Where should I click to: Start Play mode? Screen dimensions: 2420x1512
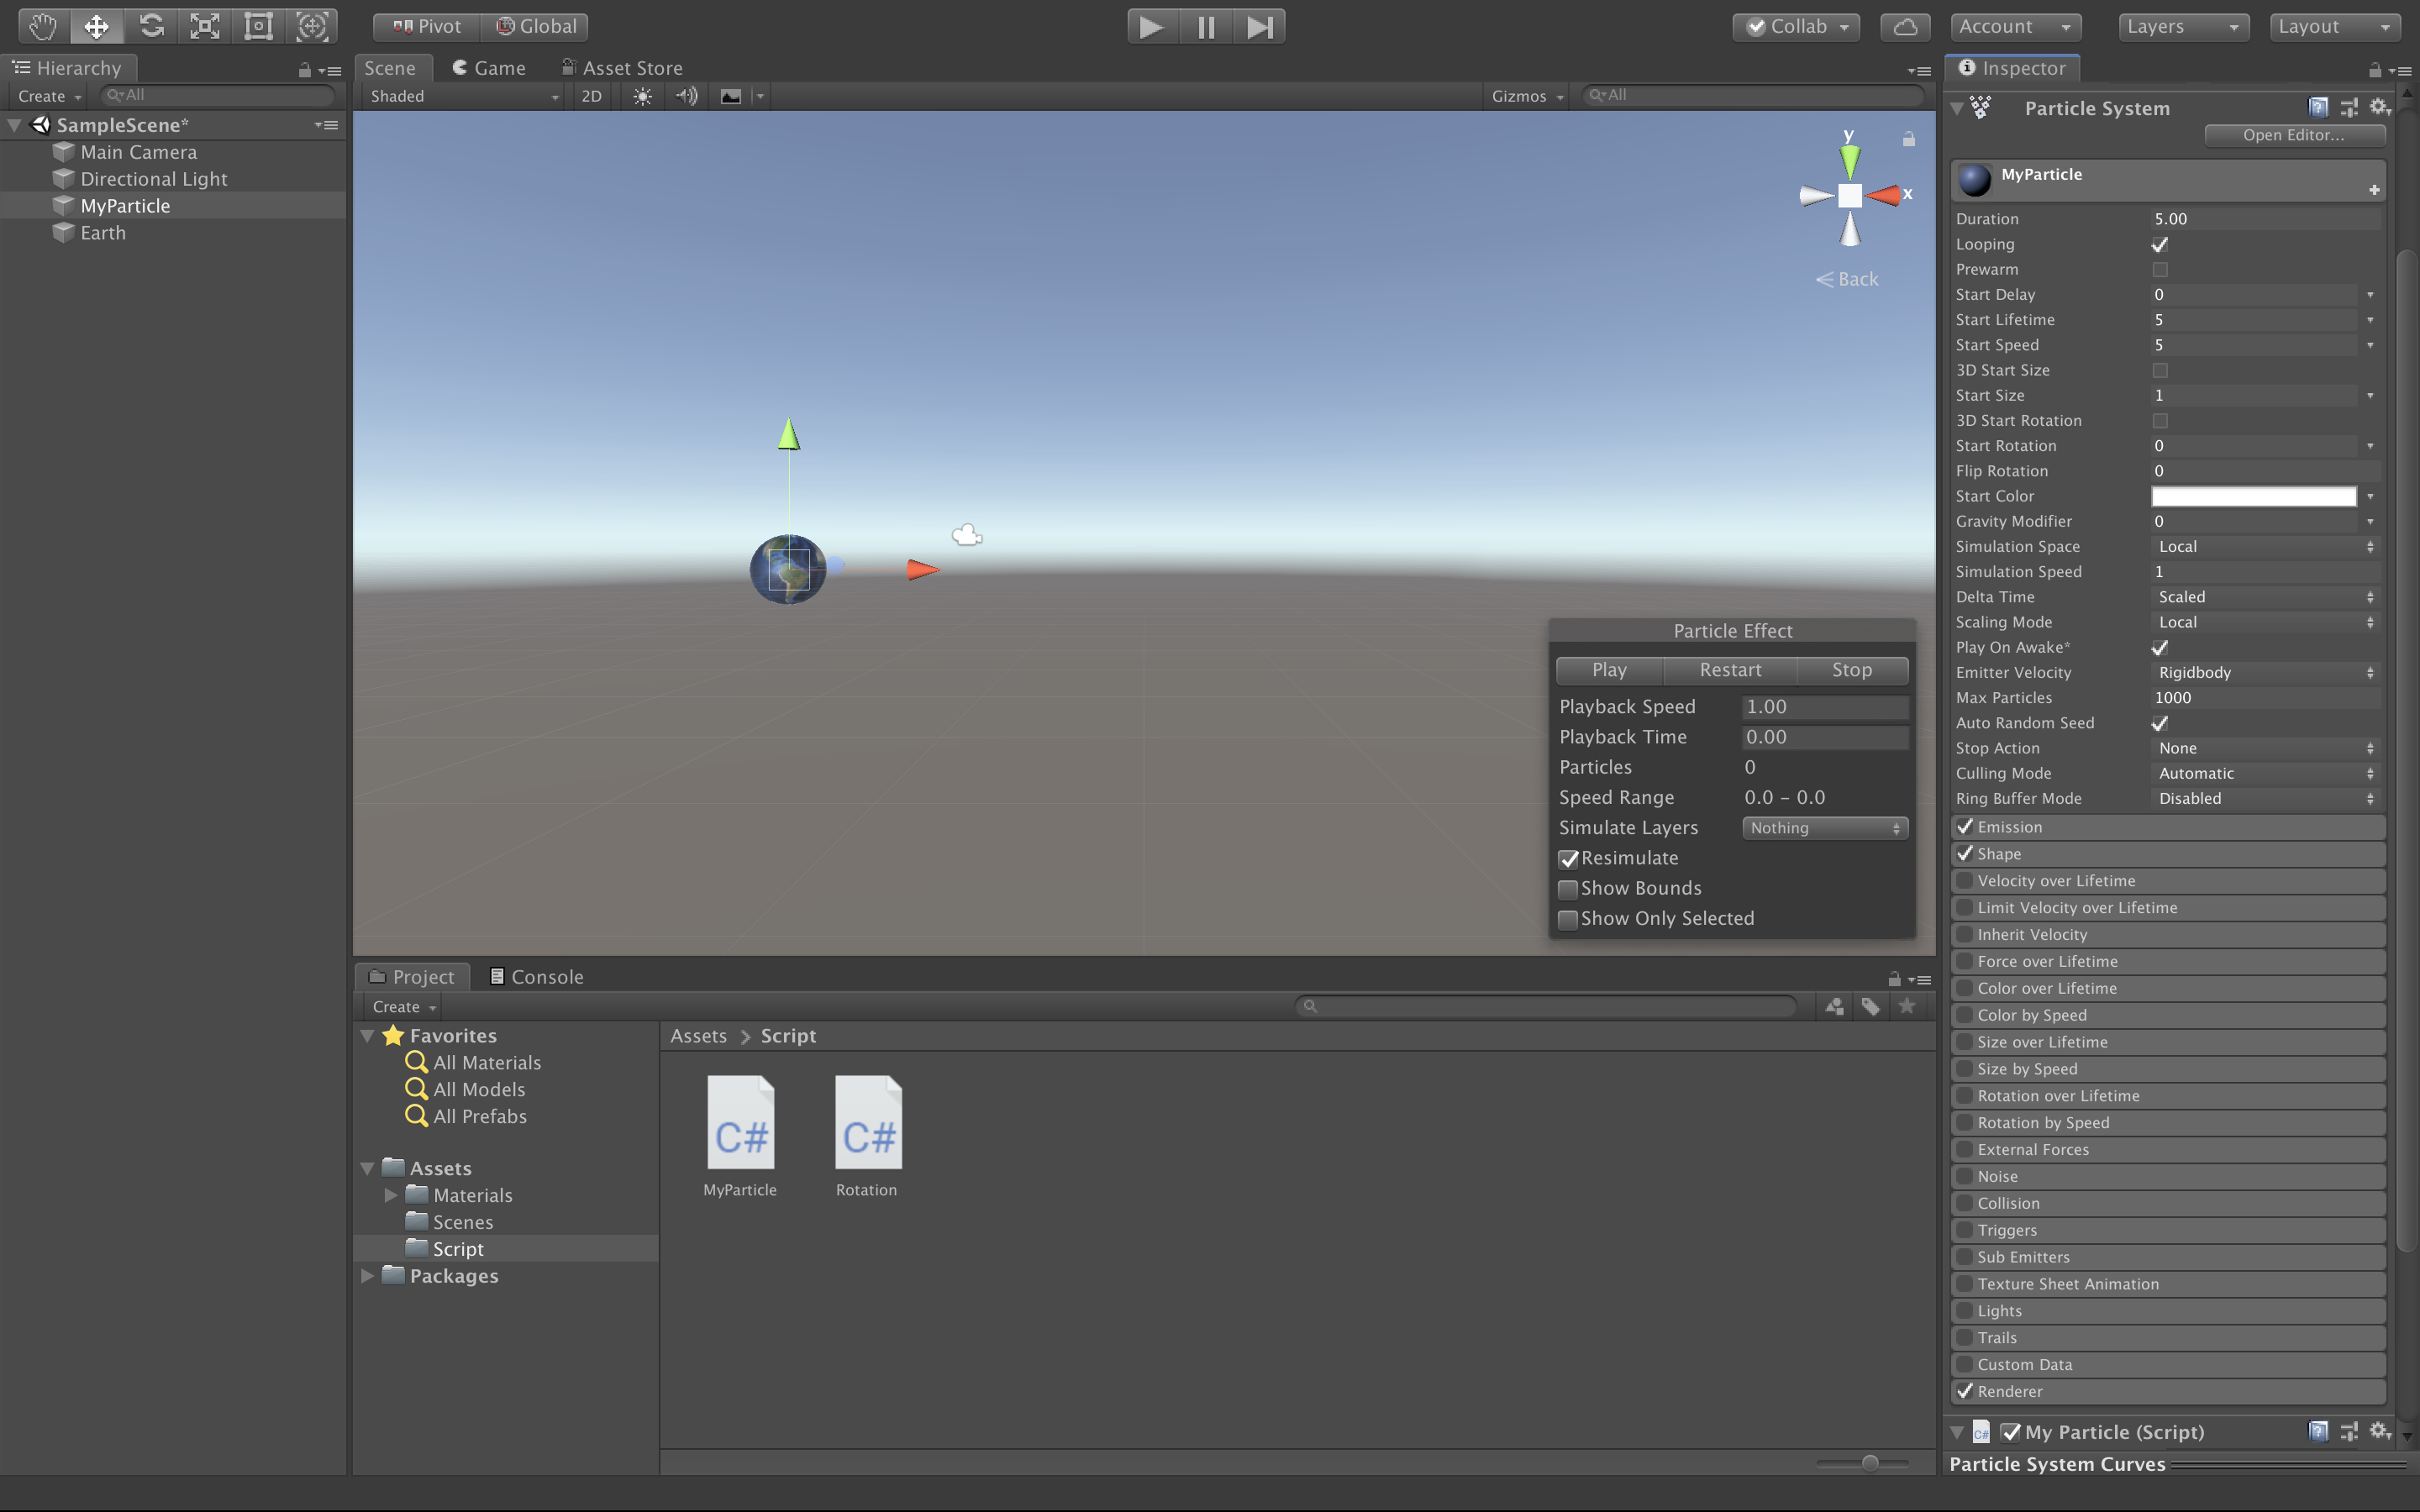click(x=1152, y=27)
